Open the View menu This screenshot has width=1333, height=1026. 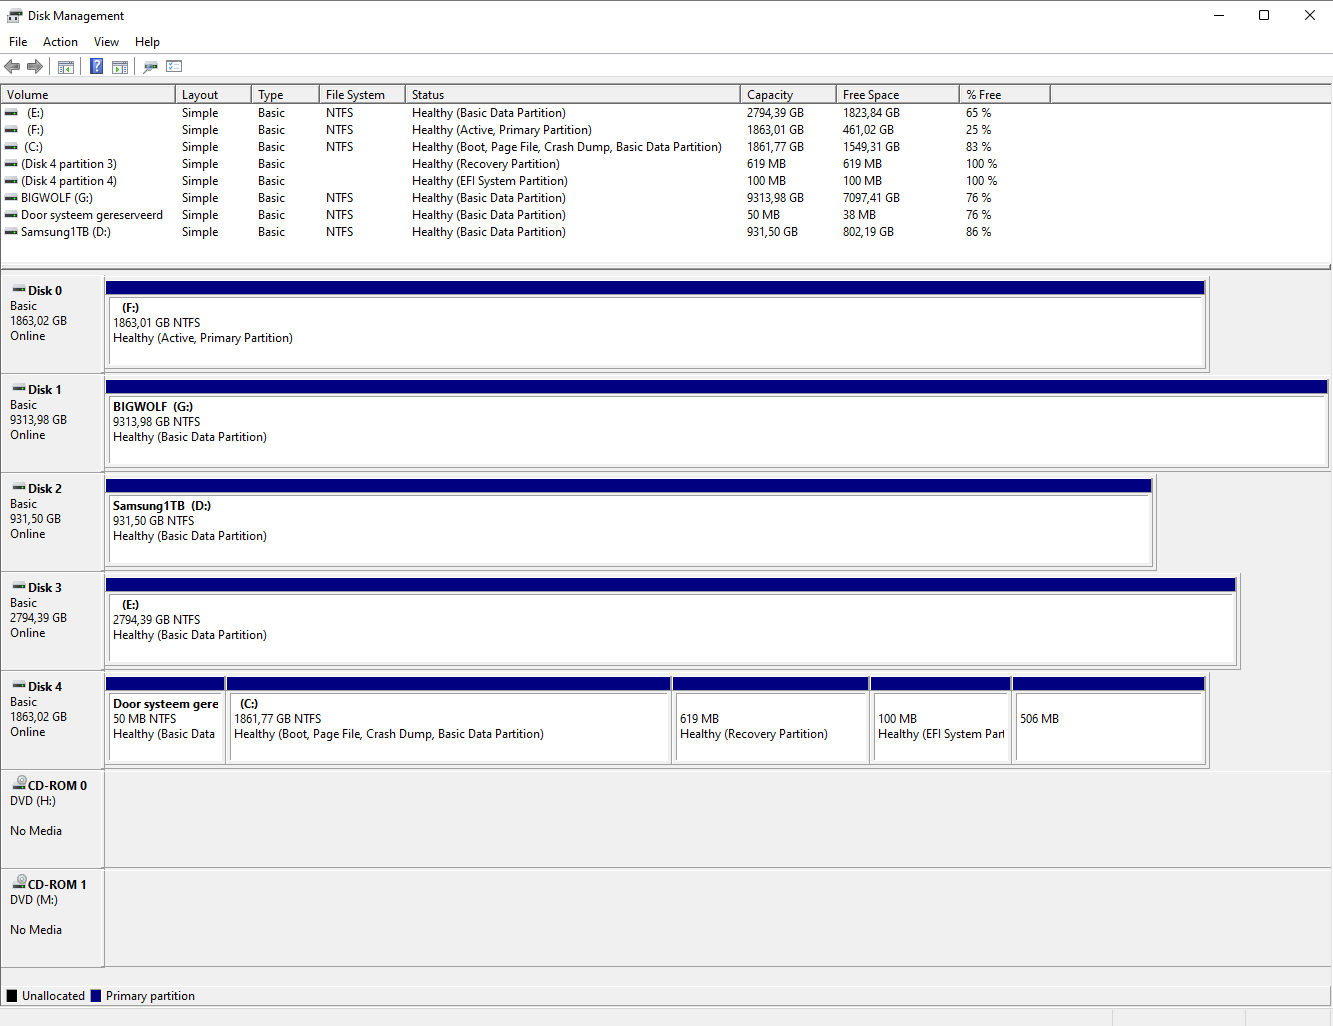click(106, 42)
